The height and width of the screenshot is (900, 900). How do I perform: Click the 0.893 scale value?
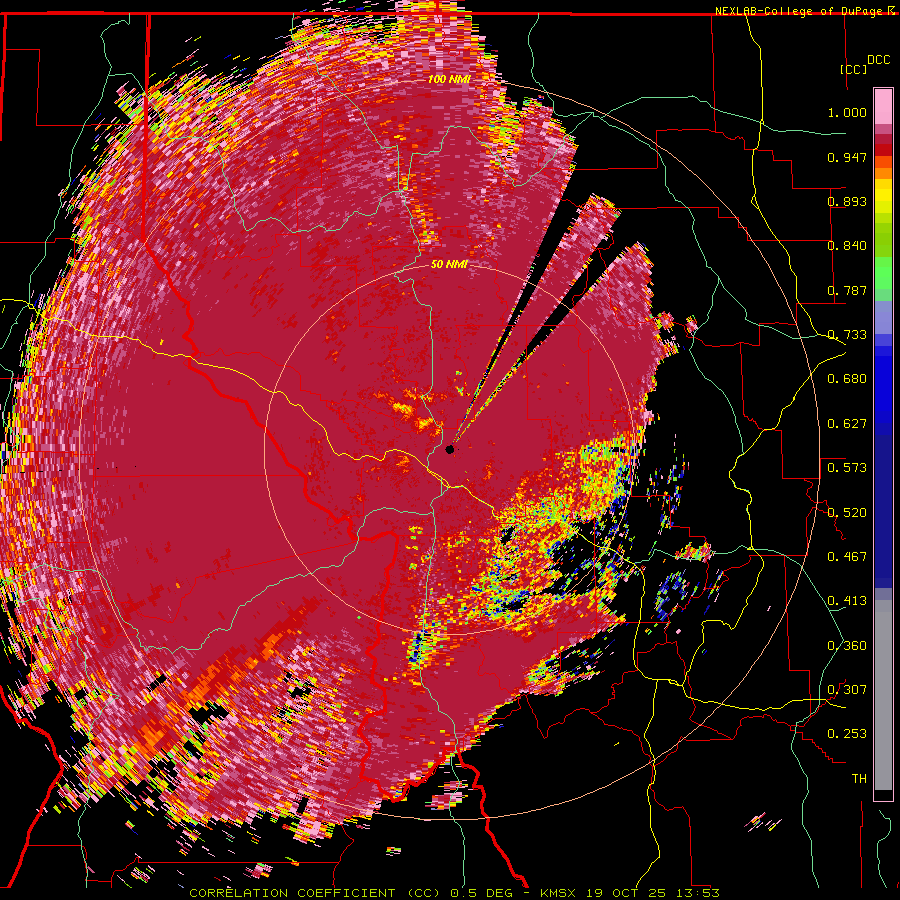pyautogui.click(x=847, y=201)
